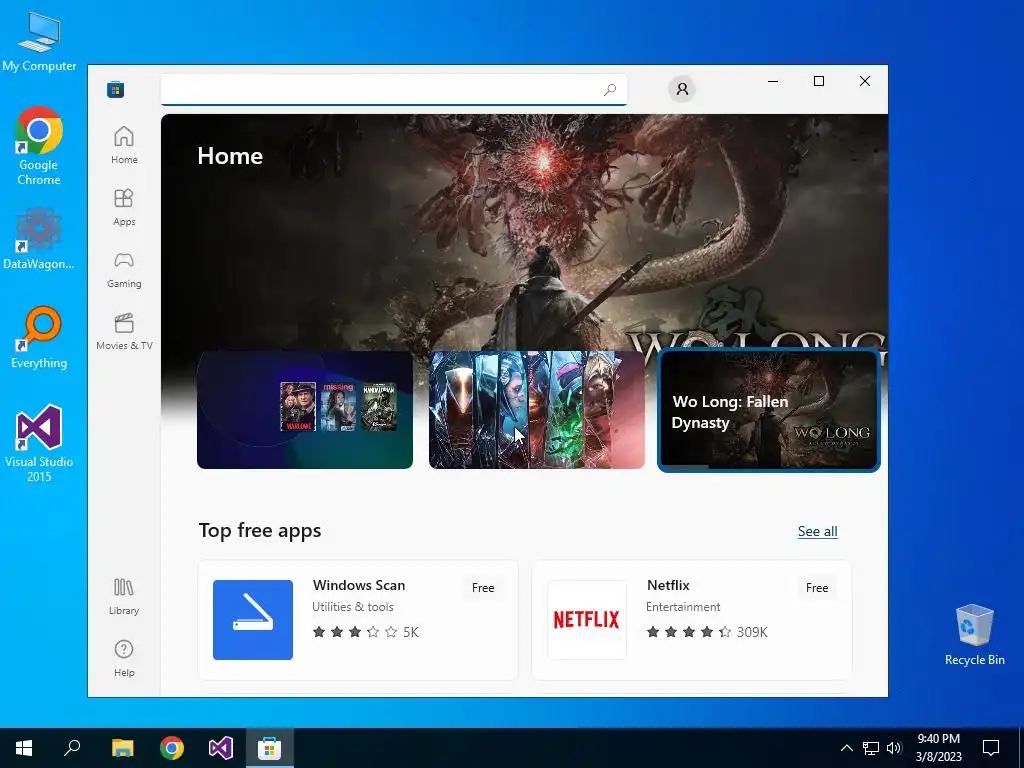Open the movies promo banner thumbnail
Screen dimensions: 1024x768
click(305, 409)
